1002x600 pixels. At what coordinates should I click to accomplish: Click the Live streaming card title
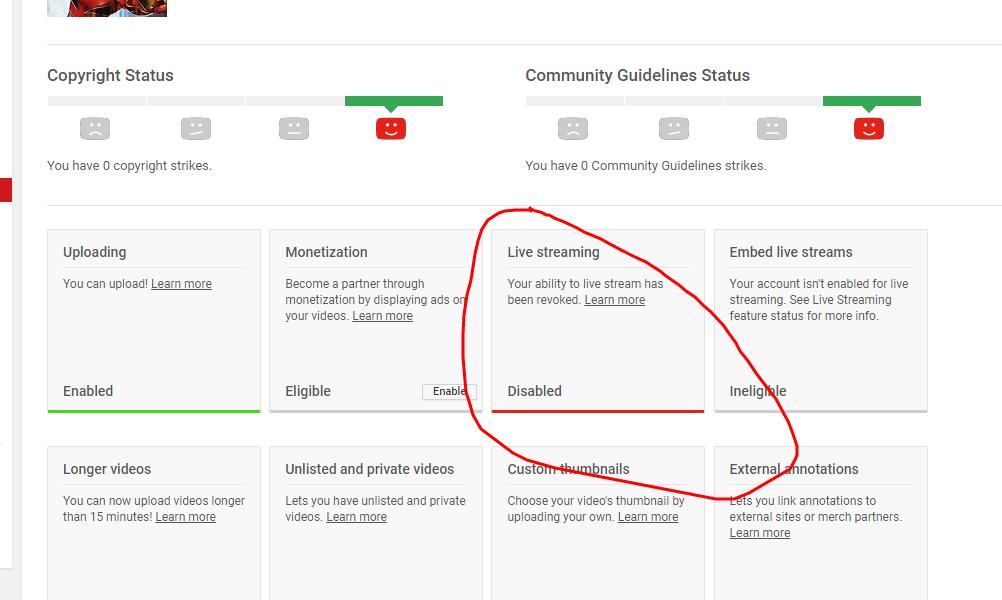click(553, 252)
